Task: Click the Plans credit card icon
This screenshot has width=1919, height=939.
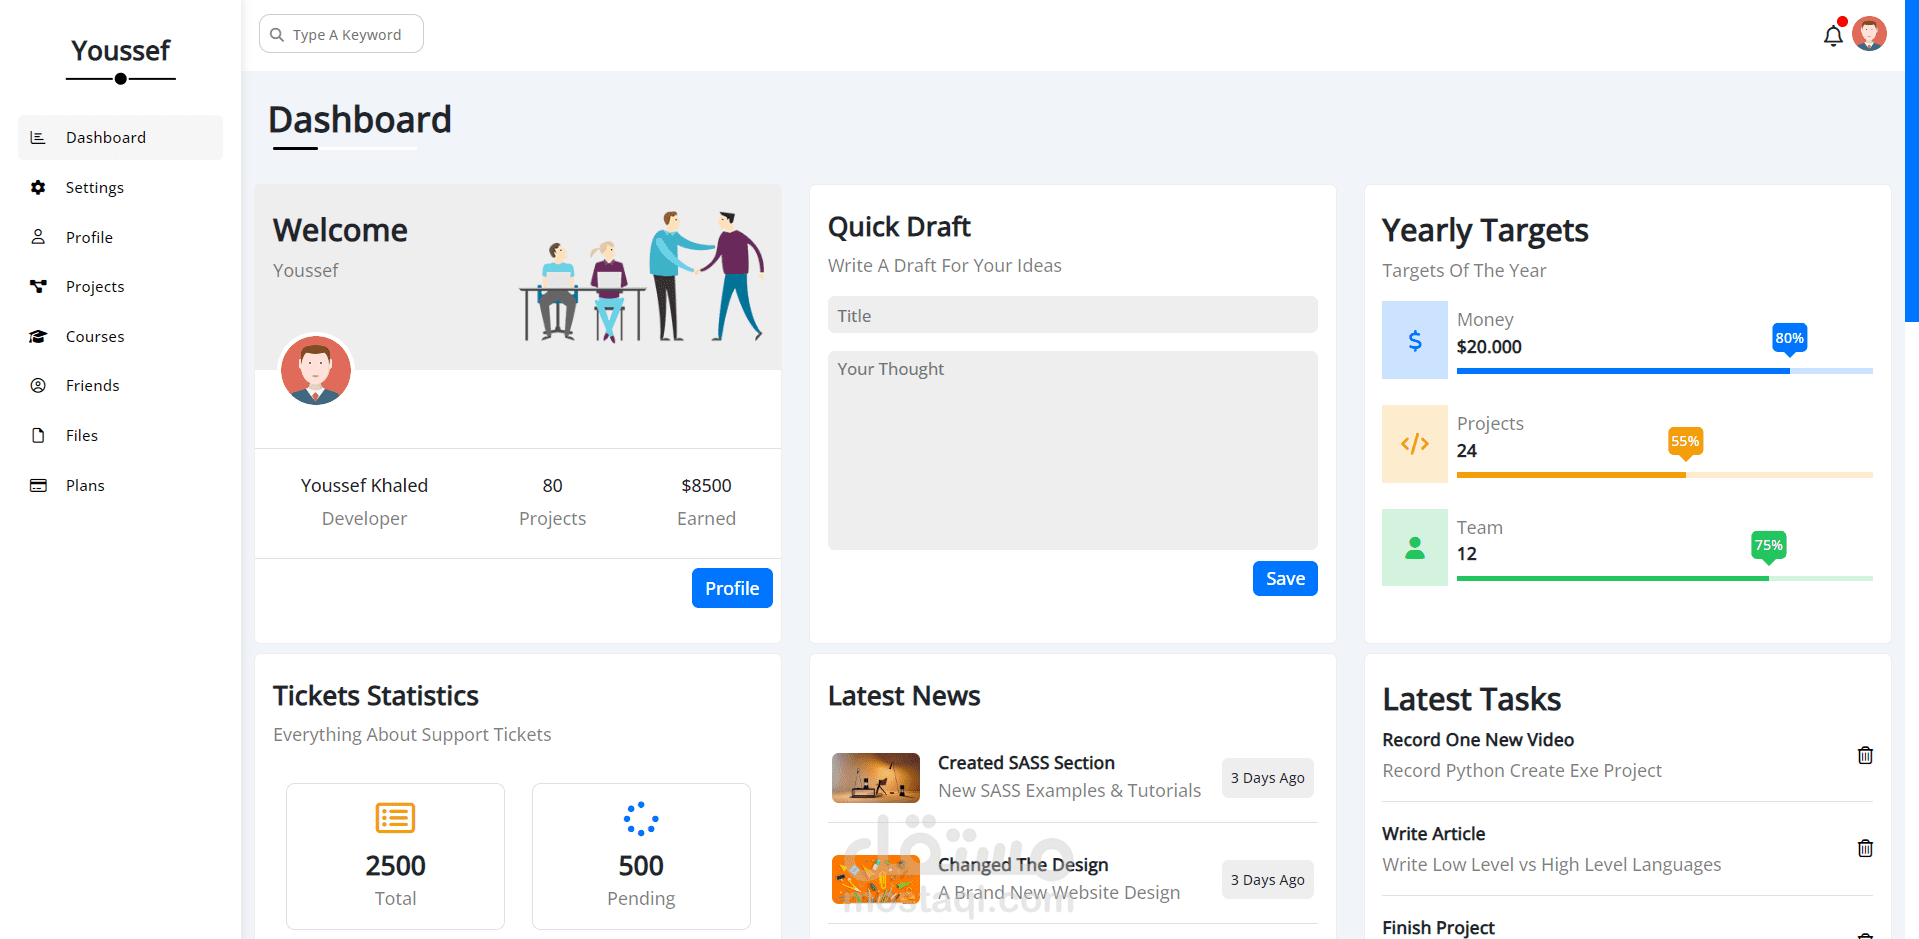Action: [38, 486]
